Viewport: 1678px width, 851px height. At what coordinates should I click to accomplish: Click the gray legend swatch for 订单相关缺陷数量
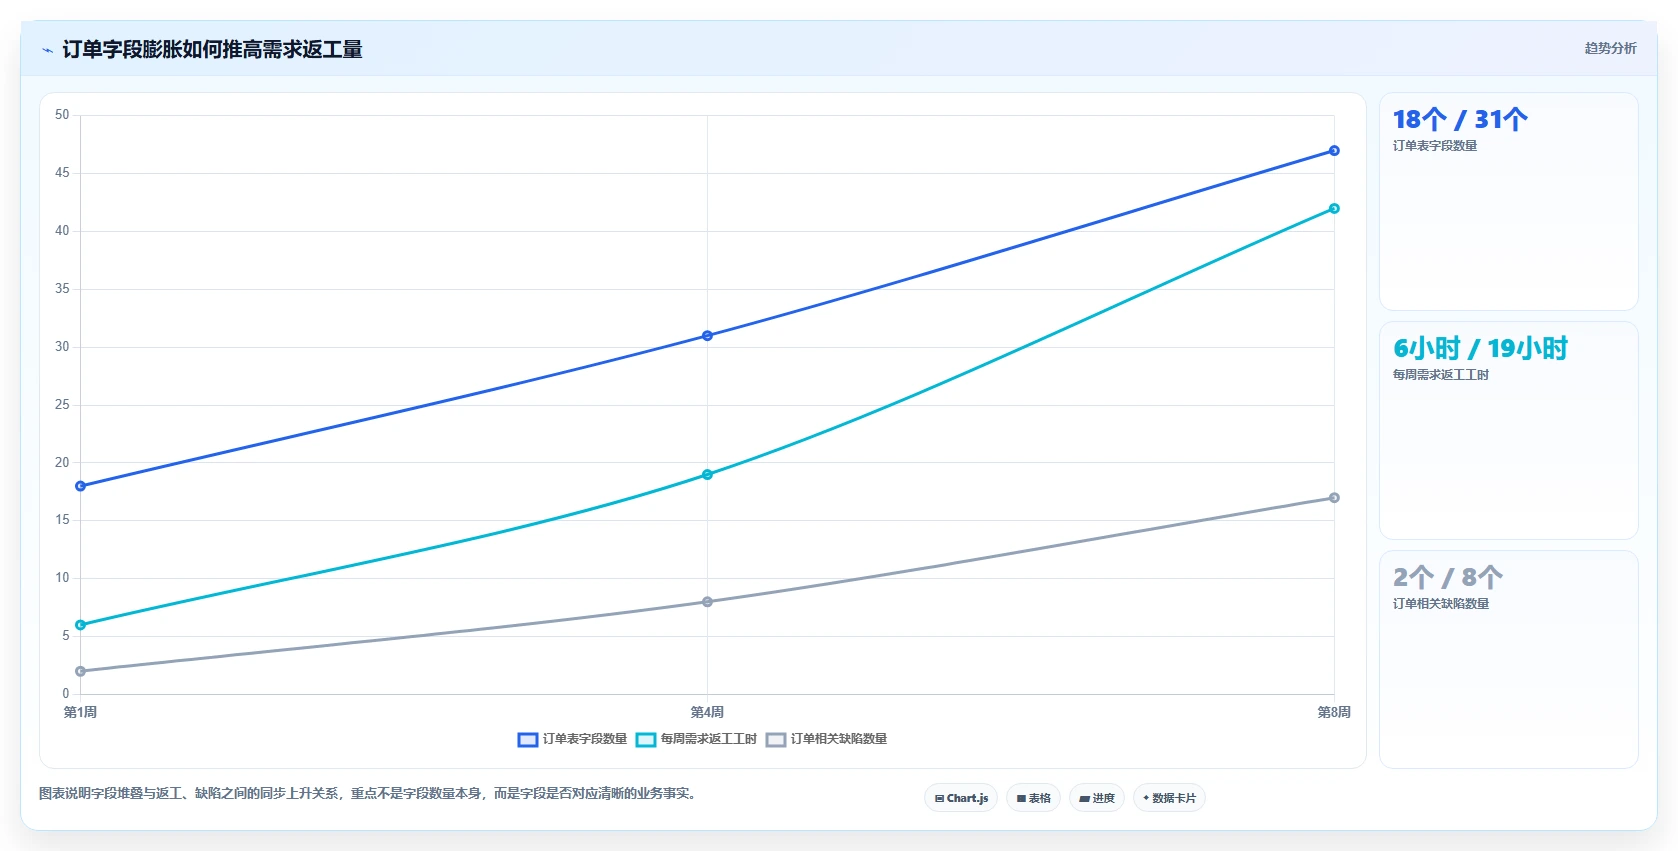(776, 740)
